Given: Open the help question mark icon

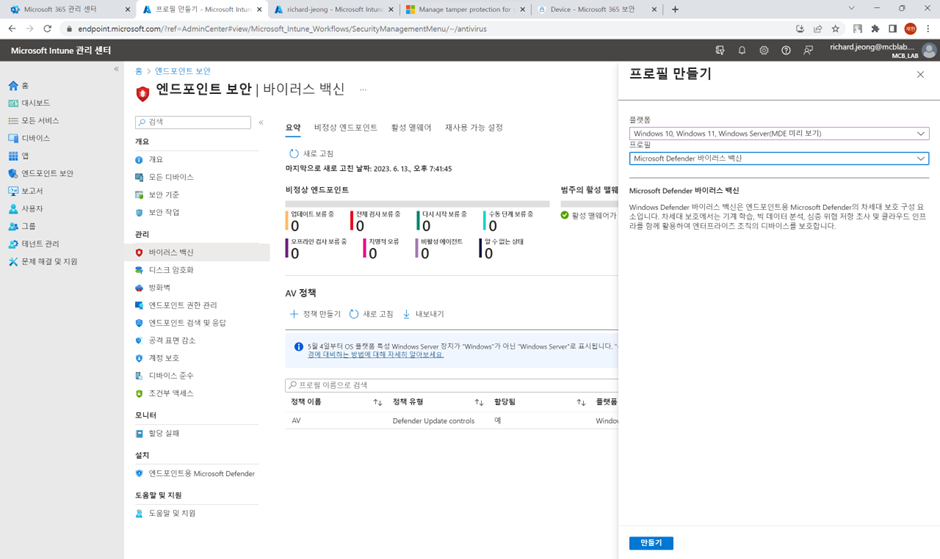Looking at the screenshot, I should tap(786, 50).
